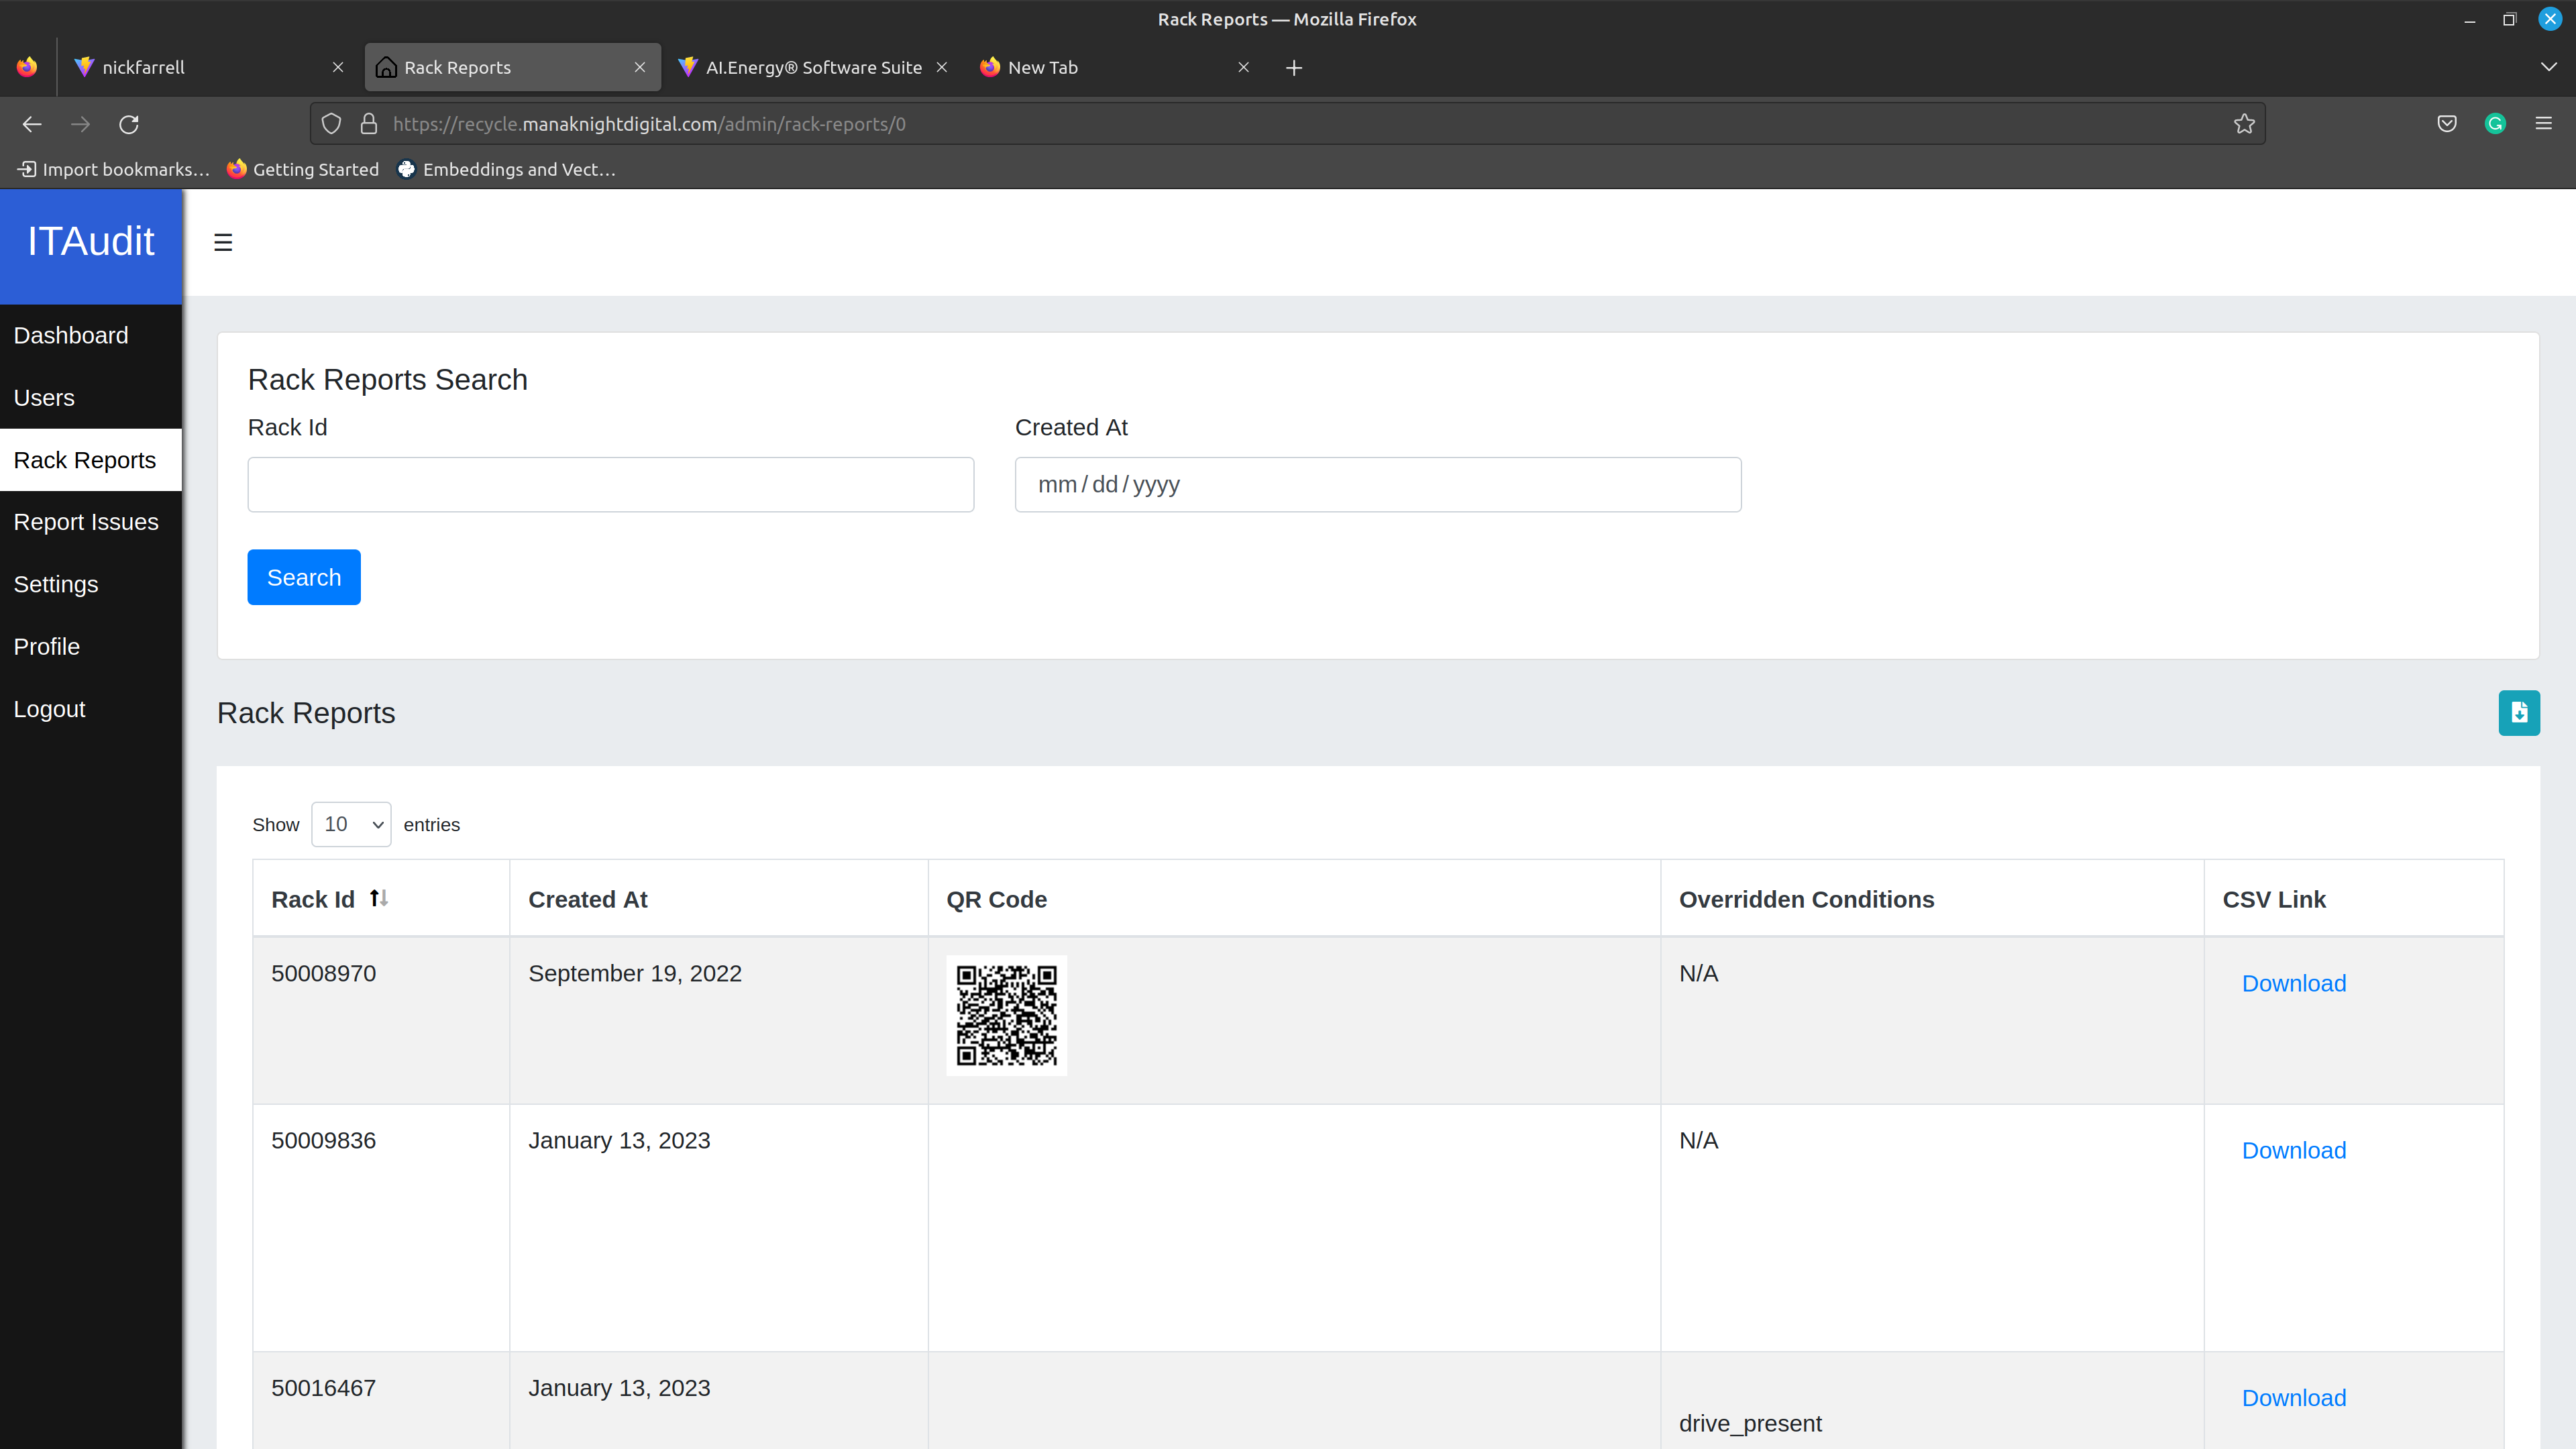Image resolution: width=2576 pixels, height=1449 pixels.
Task: Close the New Tab tab
Action: (x=1243, y=67)
